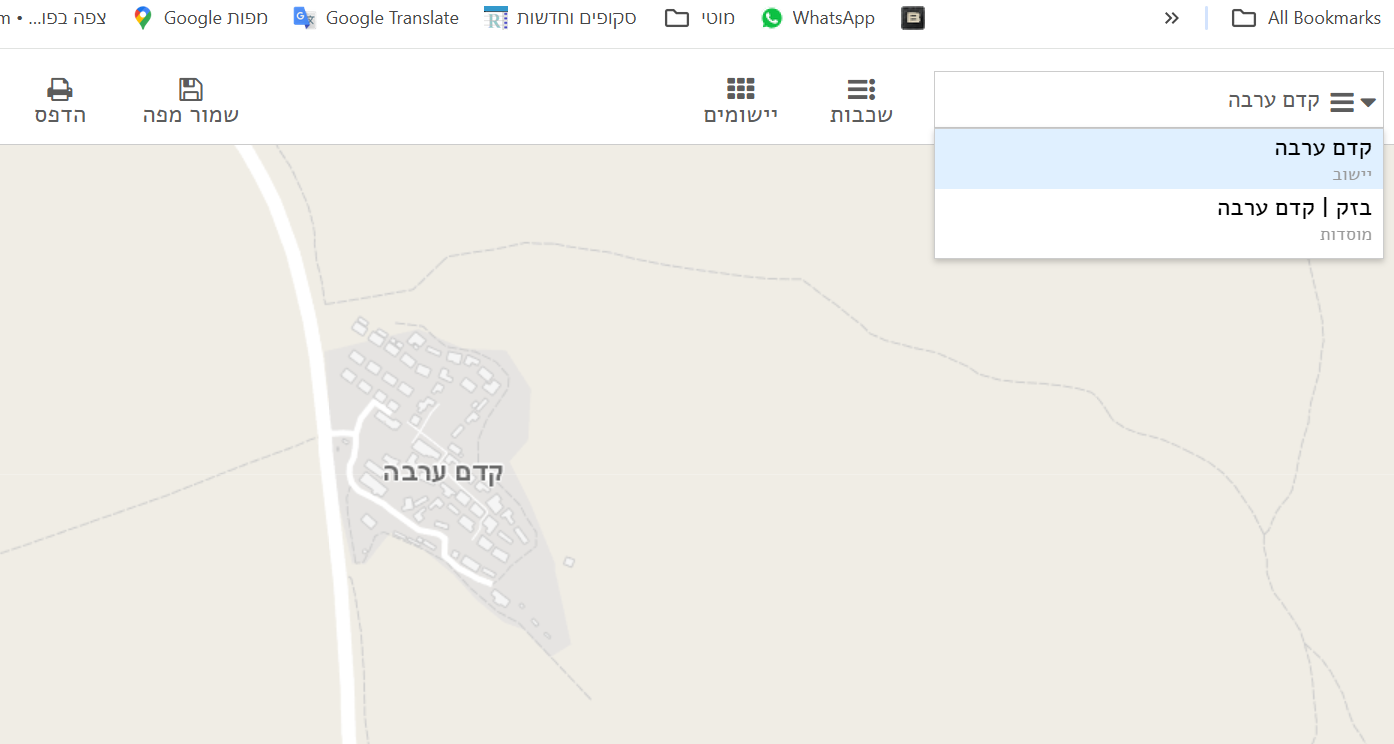Open the סקופים וחדשות bookmark
The image size is (1394, 744).
pyautogui.click(x=560, y=18)
